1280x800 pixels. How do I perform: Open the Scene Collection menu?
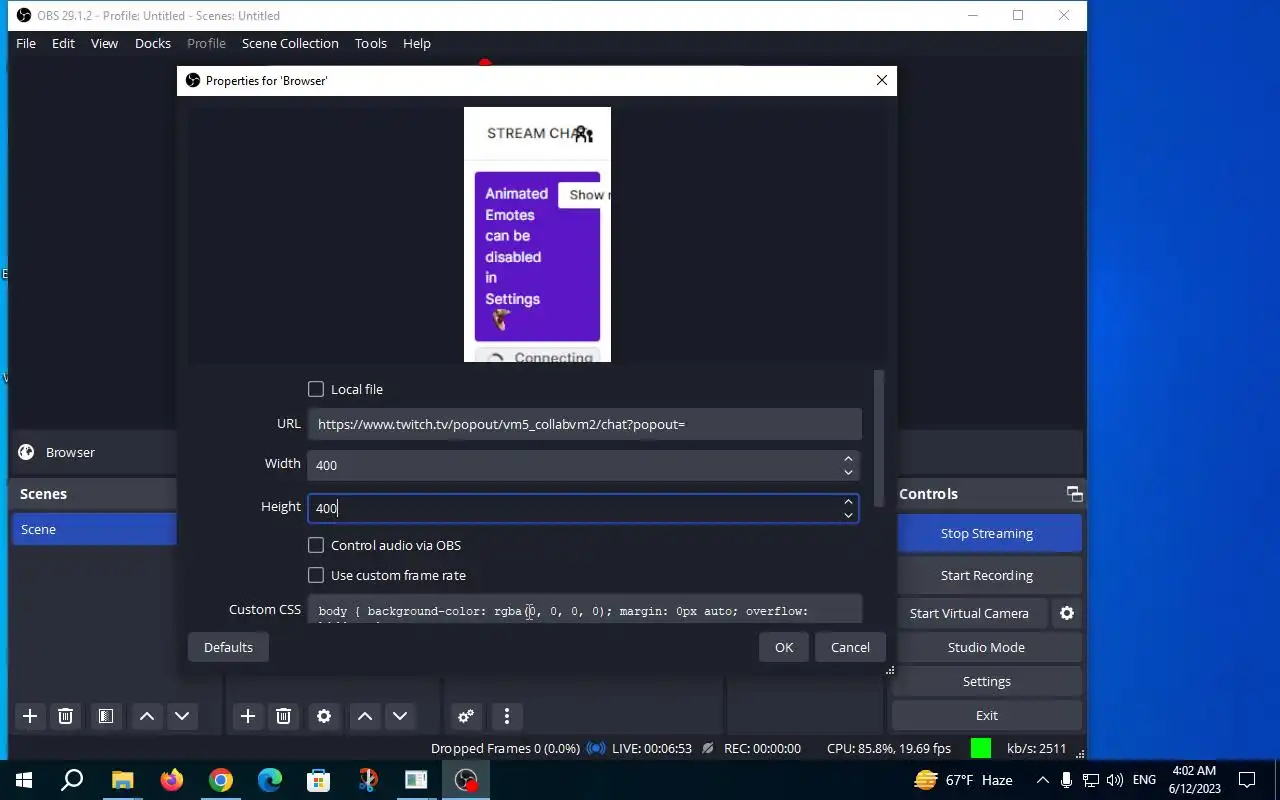(x=290, y=43)
